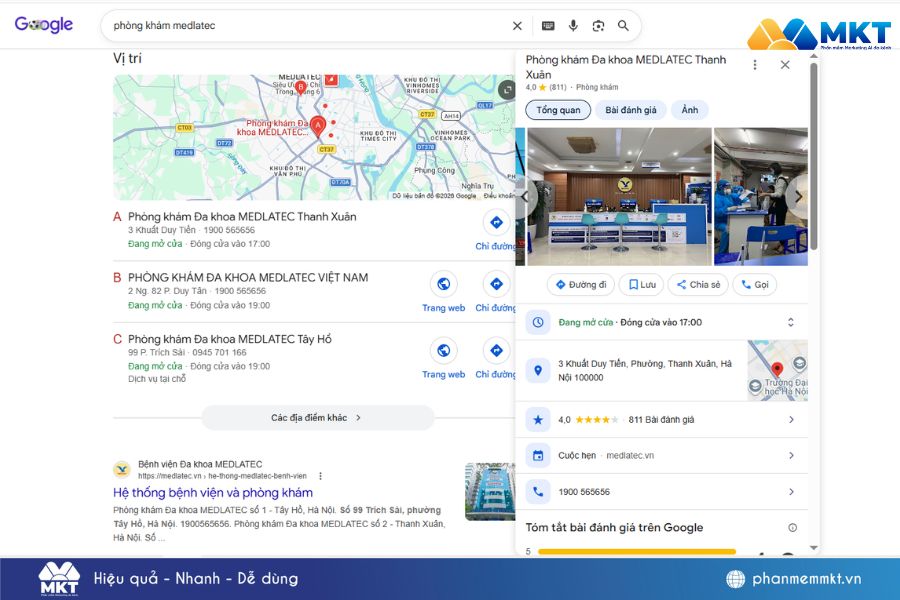Click the magnifier search icon
The width and height of the screenshot is (900, 600).
point(623,26)
